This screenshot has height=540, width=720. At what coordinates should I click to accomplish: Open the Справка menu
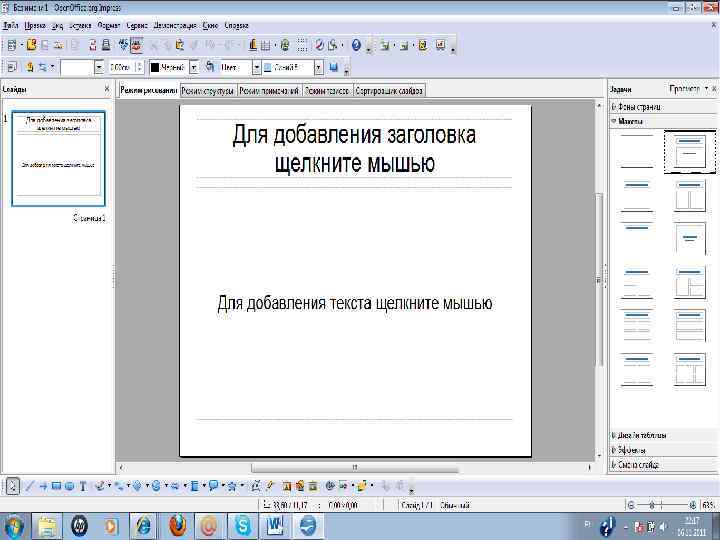point(236,26)
